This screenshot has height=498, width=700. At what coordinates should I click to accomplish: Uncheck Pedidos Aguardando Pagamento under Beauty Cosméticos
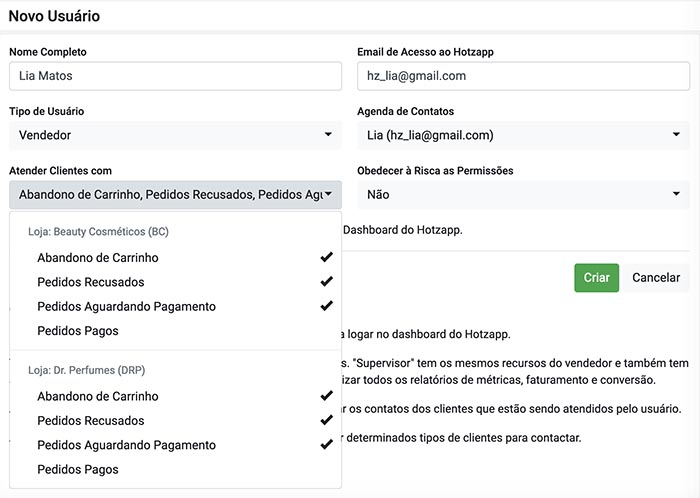[175, 307]
